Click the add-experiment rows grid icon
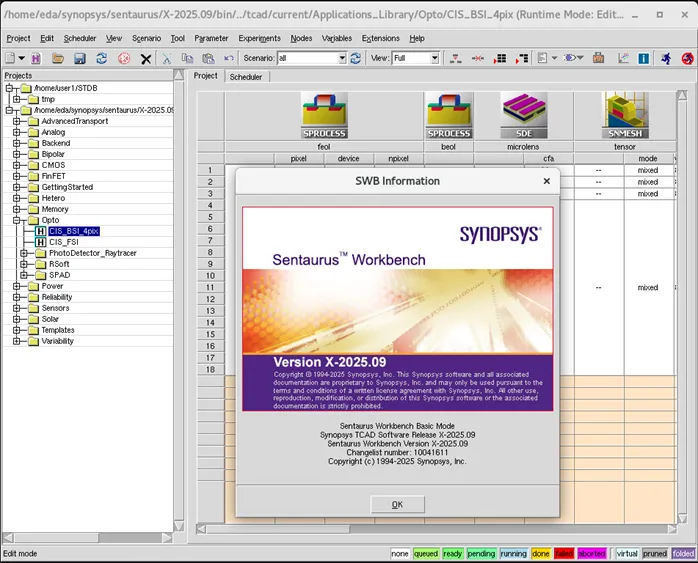The width and height of the screenshot is (698, 563). tap(499, 58)
